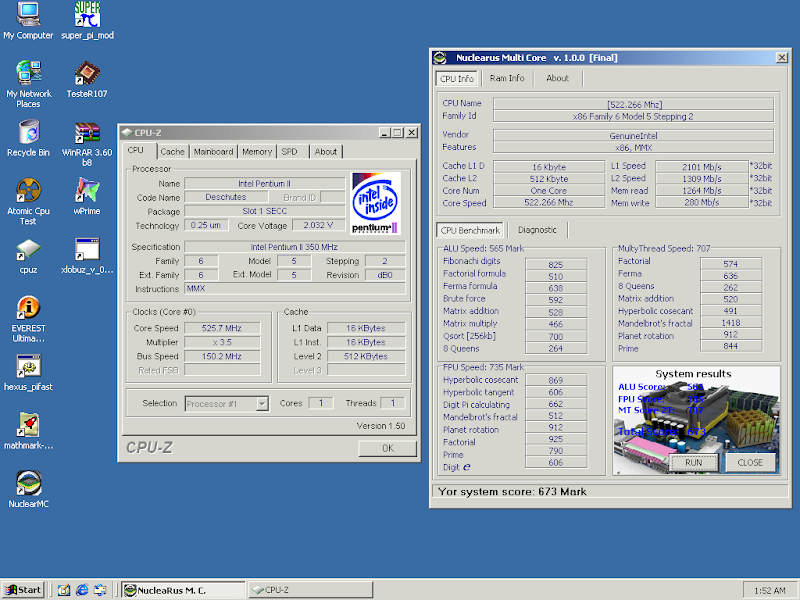This screenshot has width=800, height=600.
Task: Select the CPU Benchmark tab
Action: [x=470, y=230]
